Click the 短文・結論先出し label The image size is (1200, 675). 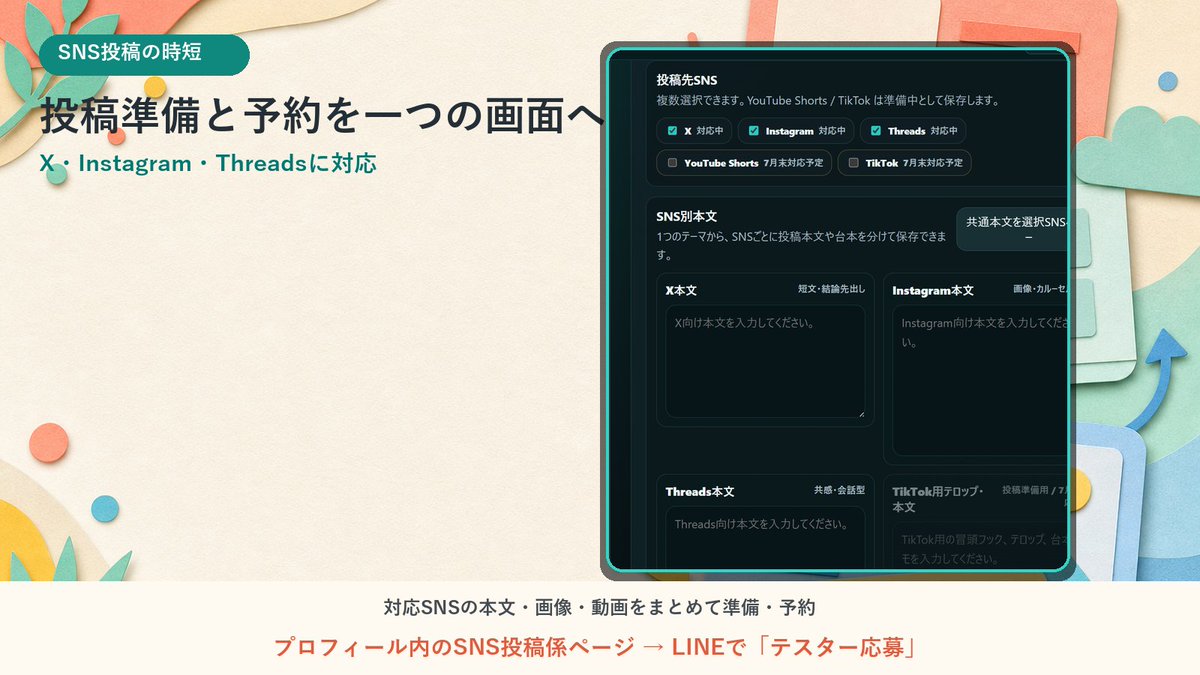click(832, 289)
